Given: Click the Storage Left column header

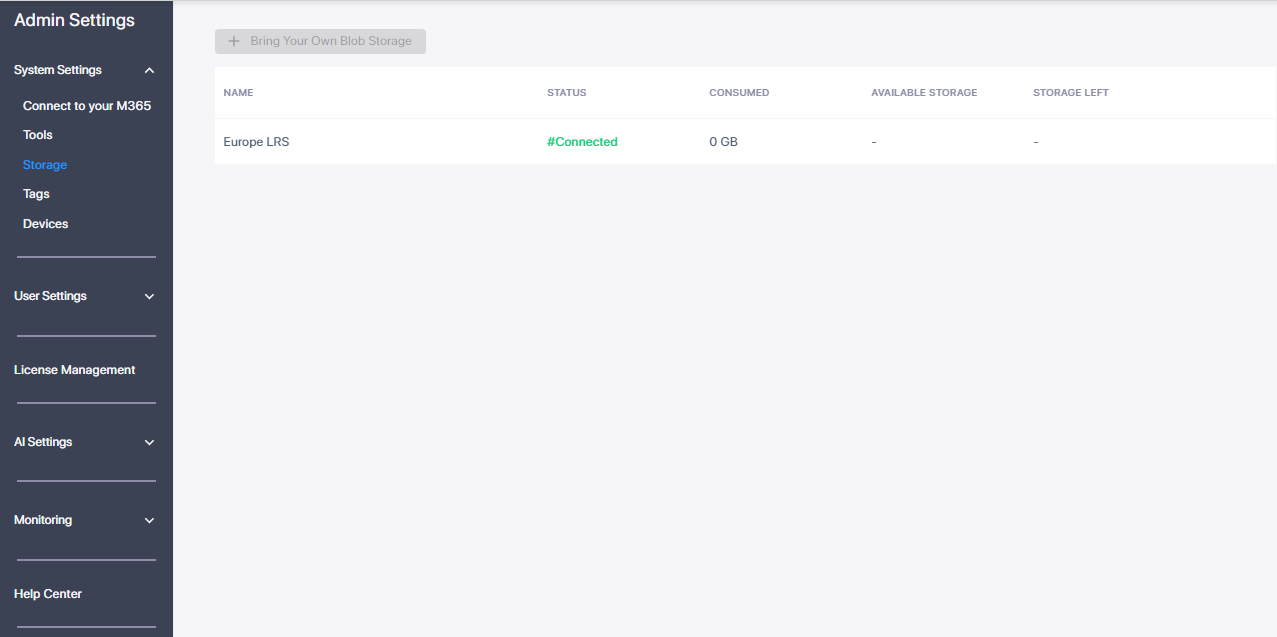Looking at the screenshot, I should point(1071,93).
